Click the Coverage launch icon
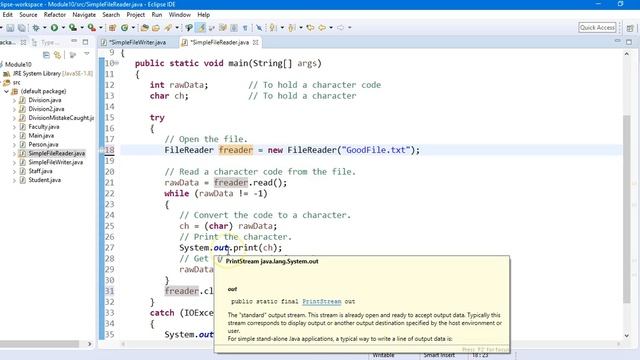The height and width of the screenshot is (360, 640). pos(73,28)
